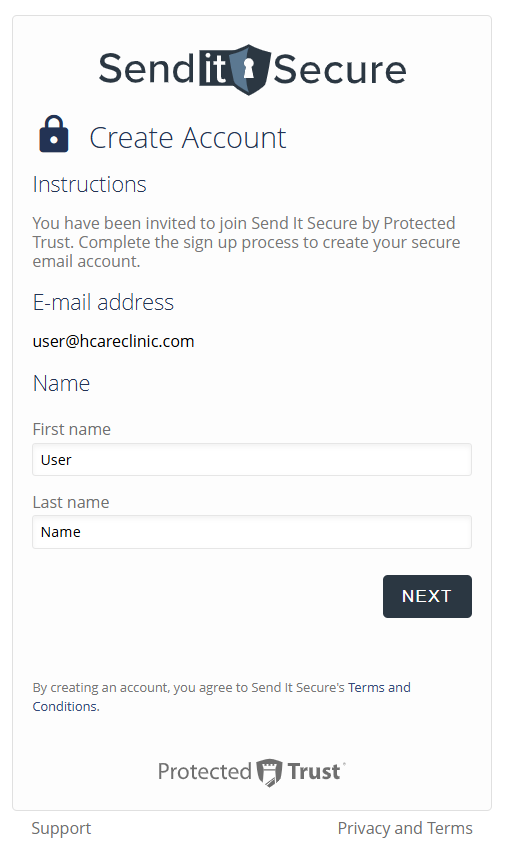Click the E-mail address heading
This screenshot has width=507, height=855.
point(103,302)
